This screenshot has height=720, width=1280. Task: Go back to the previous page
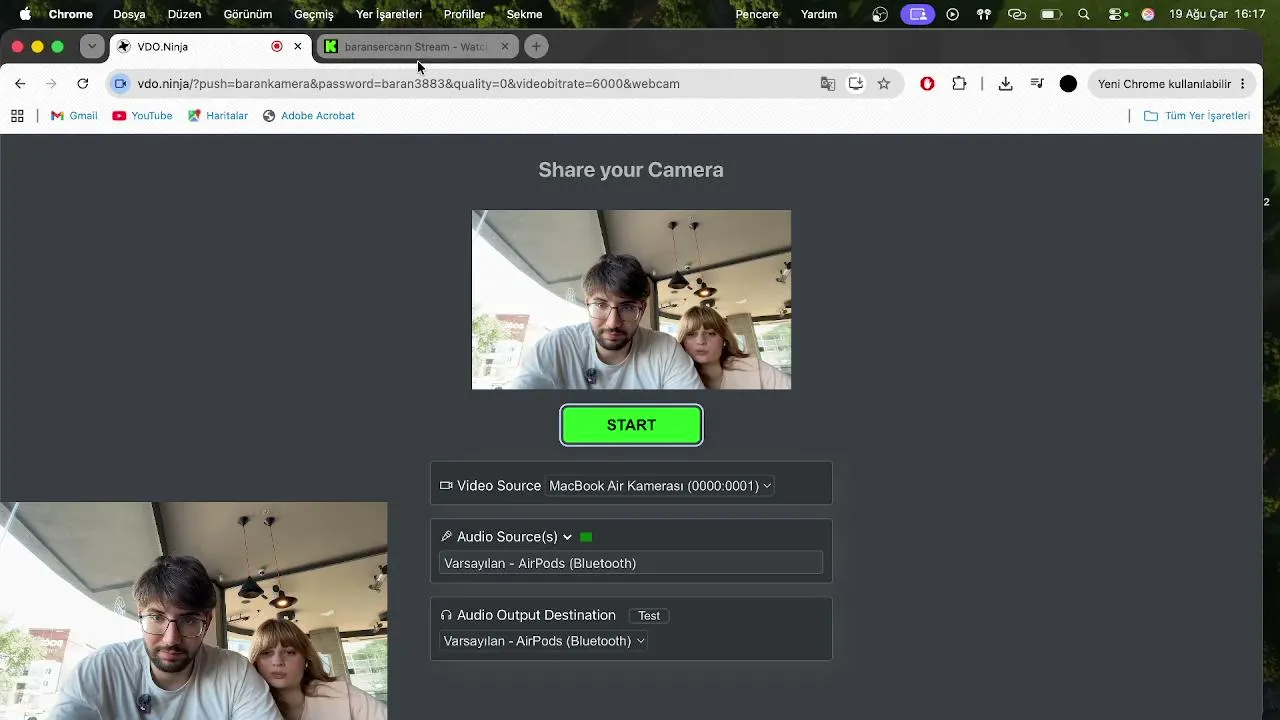pyautogui.click(x=20, y=84)
